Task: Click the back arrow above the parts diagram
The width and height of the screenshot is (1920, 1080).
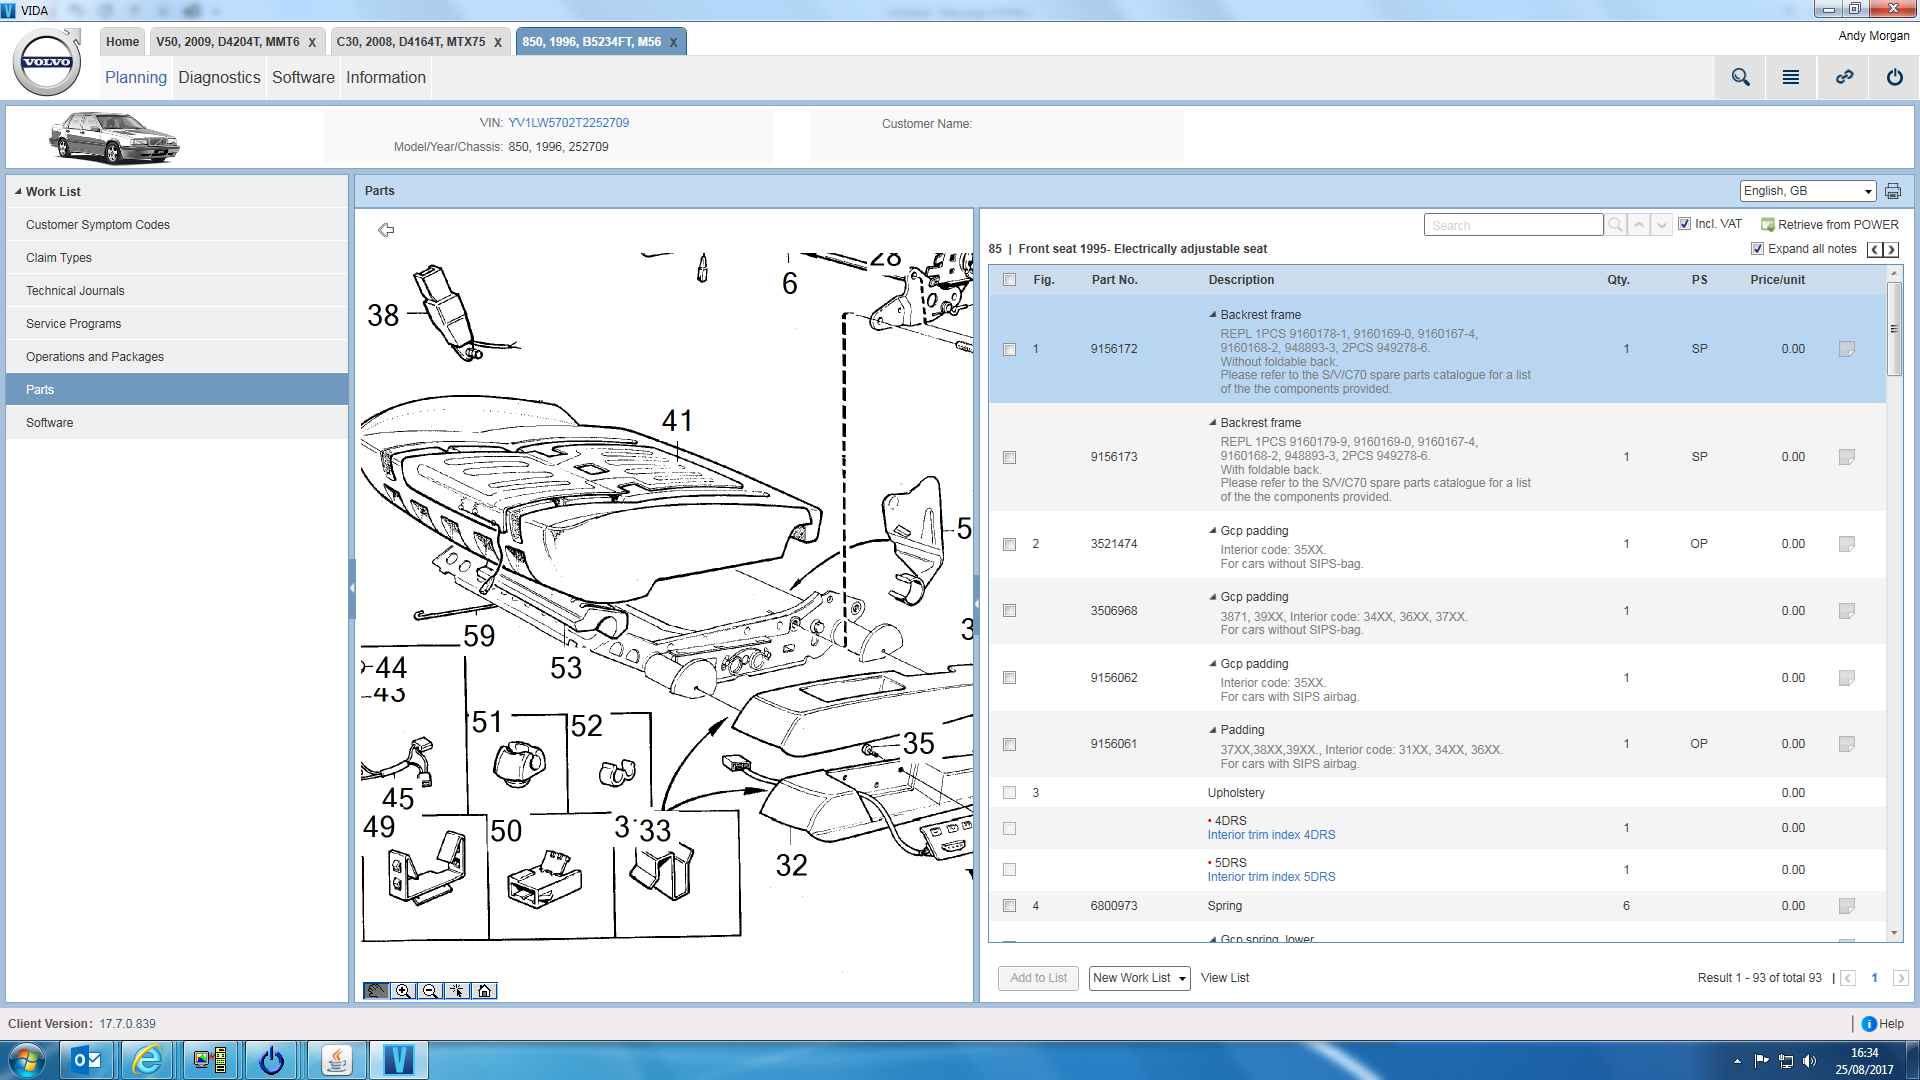Action: click(386, 230)
